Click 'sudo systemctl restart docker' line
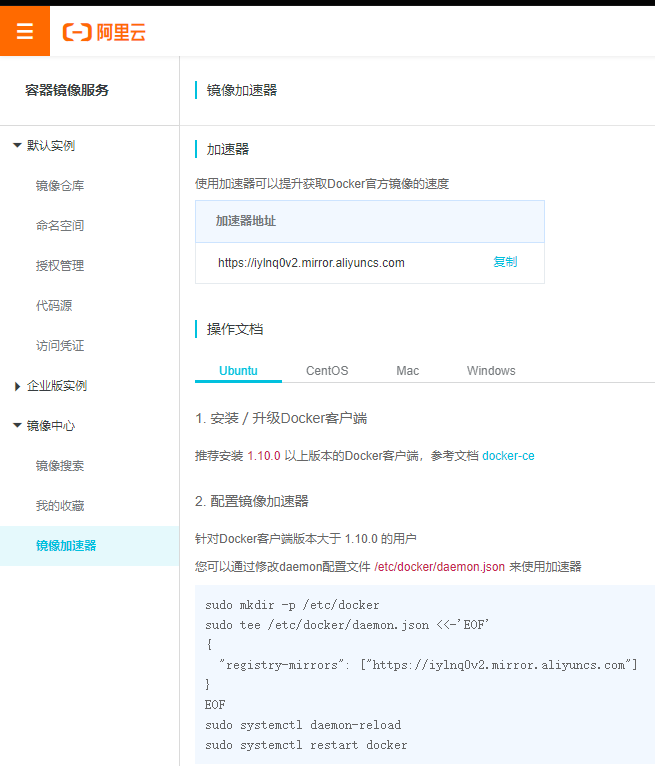The height and width of the screenshot is (766, 655). [x=306, y=745]
